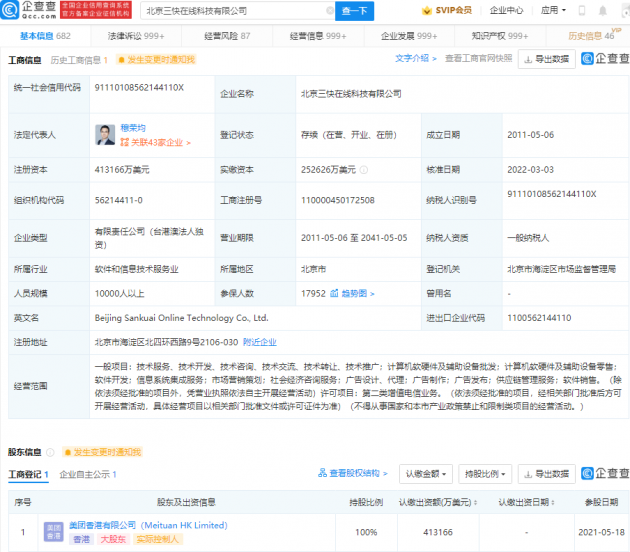The image size is (630, 552).
Task: Select the 企业自主公示 shareholder tab
Action: (x=88, y=474)
